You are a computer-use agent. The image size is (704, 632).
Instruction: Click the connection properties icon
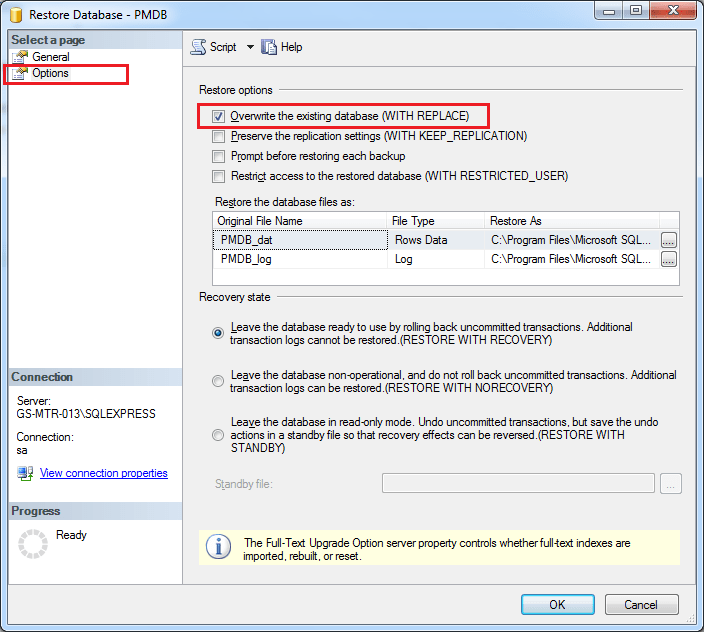(x=25, y=473)
